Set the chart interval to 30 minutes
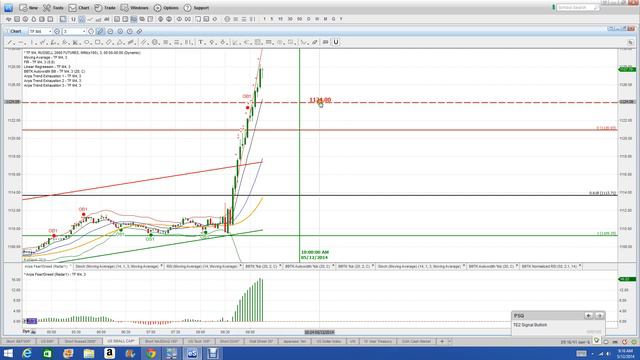Viewport: 640px width, 360px height. (x=290, y=19)
